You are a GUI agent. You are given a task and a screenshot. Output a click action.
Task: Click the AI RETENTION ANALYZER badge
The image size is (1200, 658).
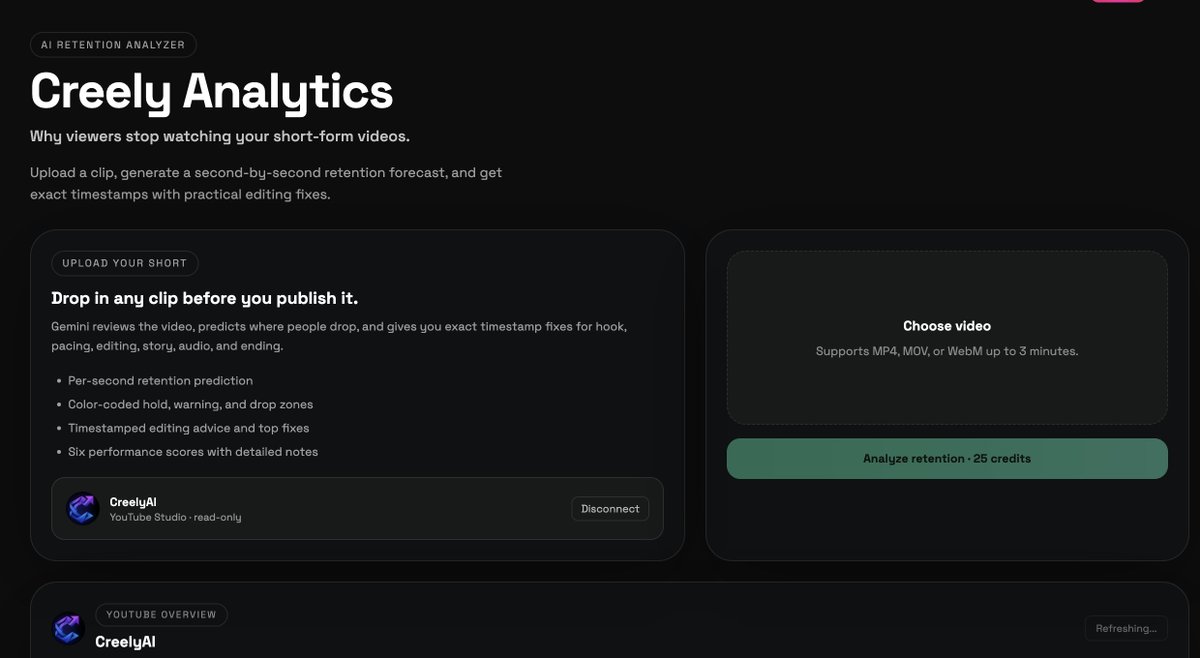click(x=114, y=45)
